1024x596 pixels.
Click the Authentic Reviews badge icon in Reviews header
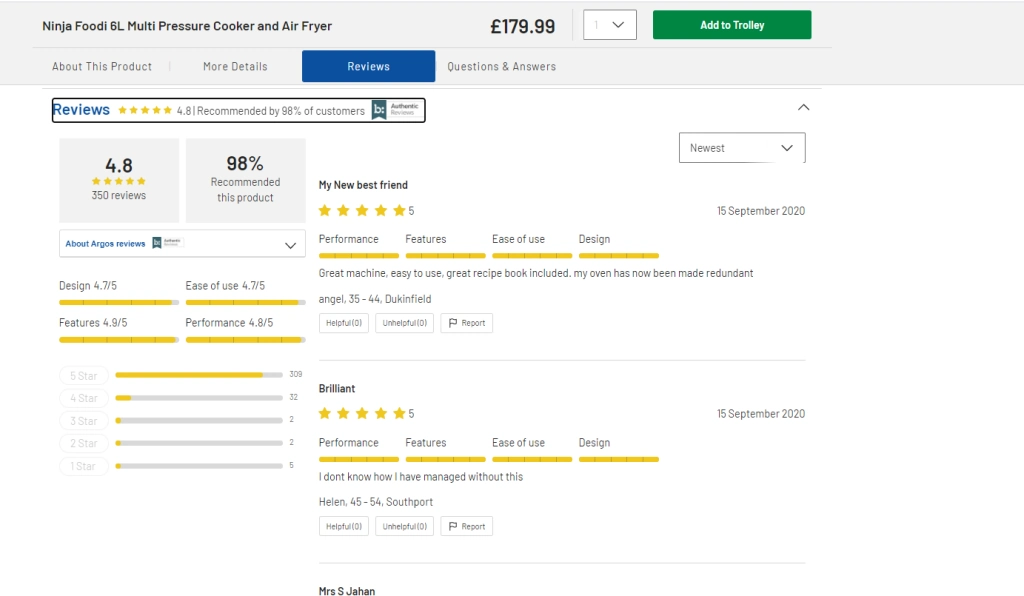(396, 110)
